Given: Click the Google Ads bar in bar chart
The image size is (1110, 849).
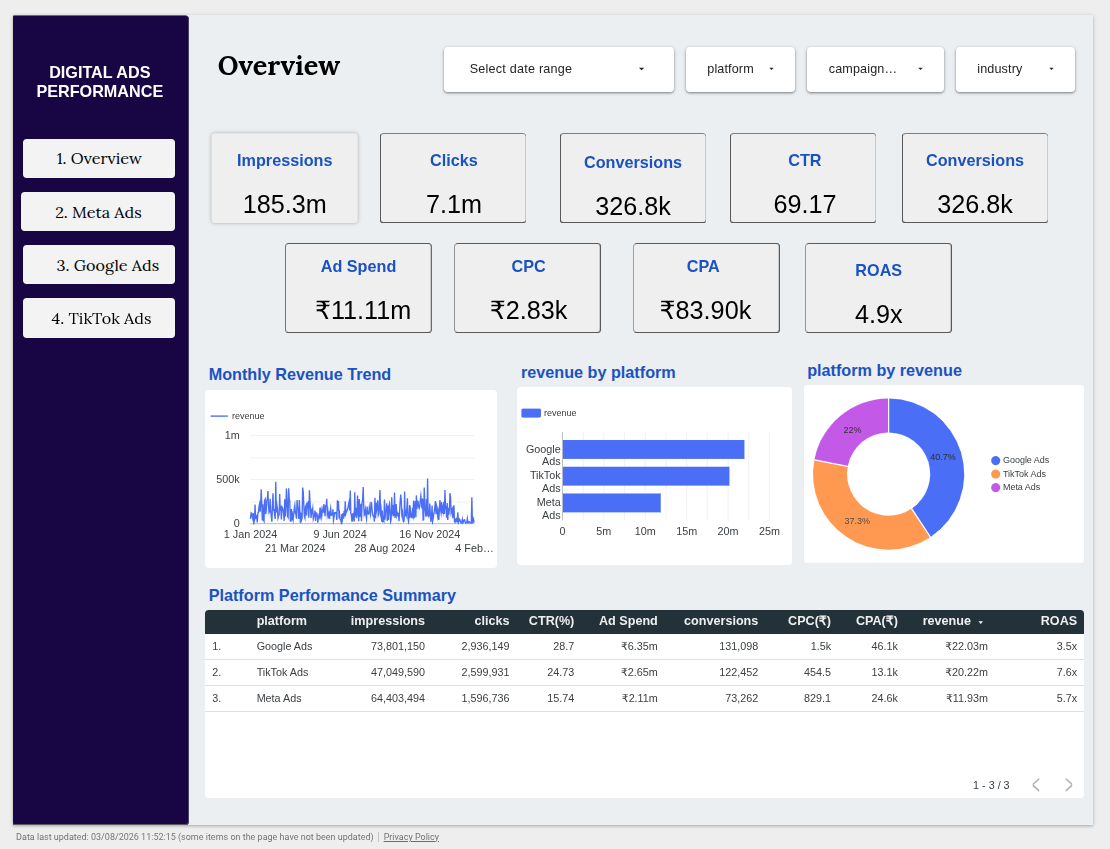Looking at the screenshot, I should point(653,450).
